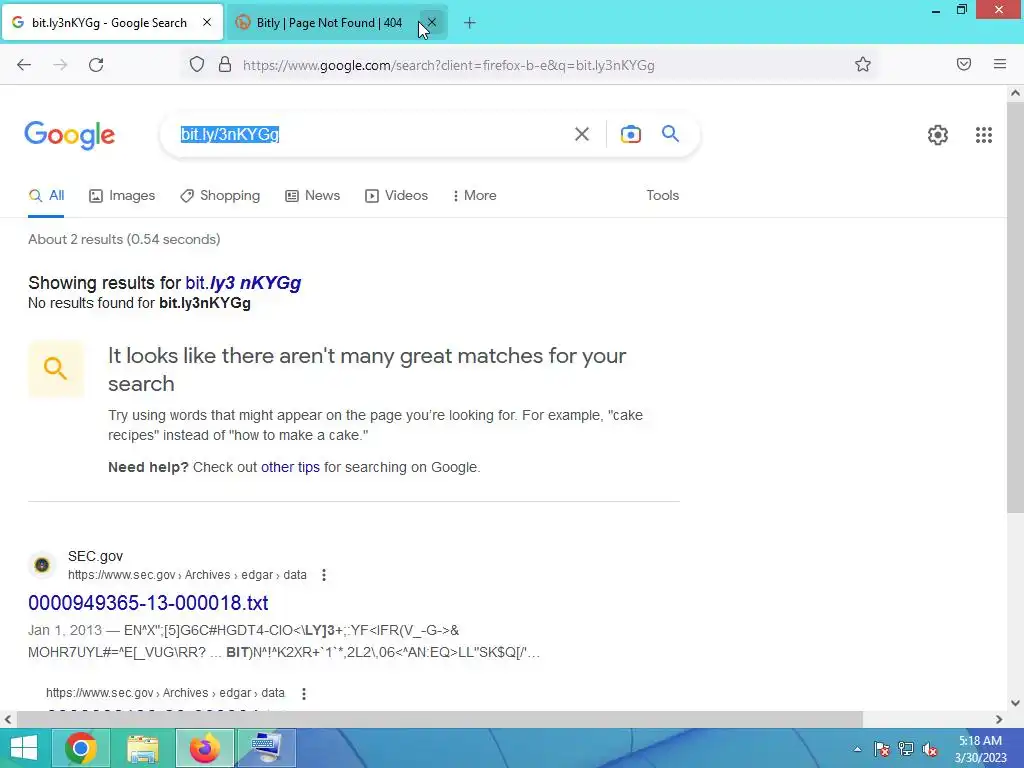This screenshot has width=1024, height=768.
Task: Click the Google logo
Action: tap(70, 135)
